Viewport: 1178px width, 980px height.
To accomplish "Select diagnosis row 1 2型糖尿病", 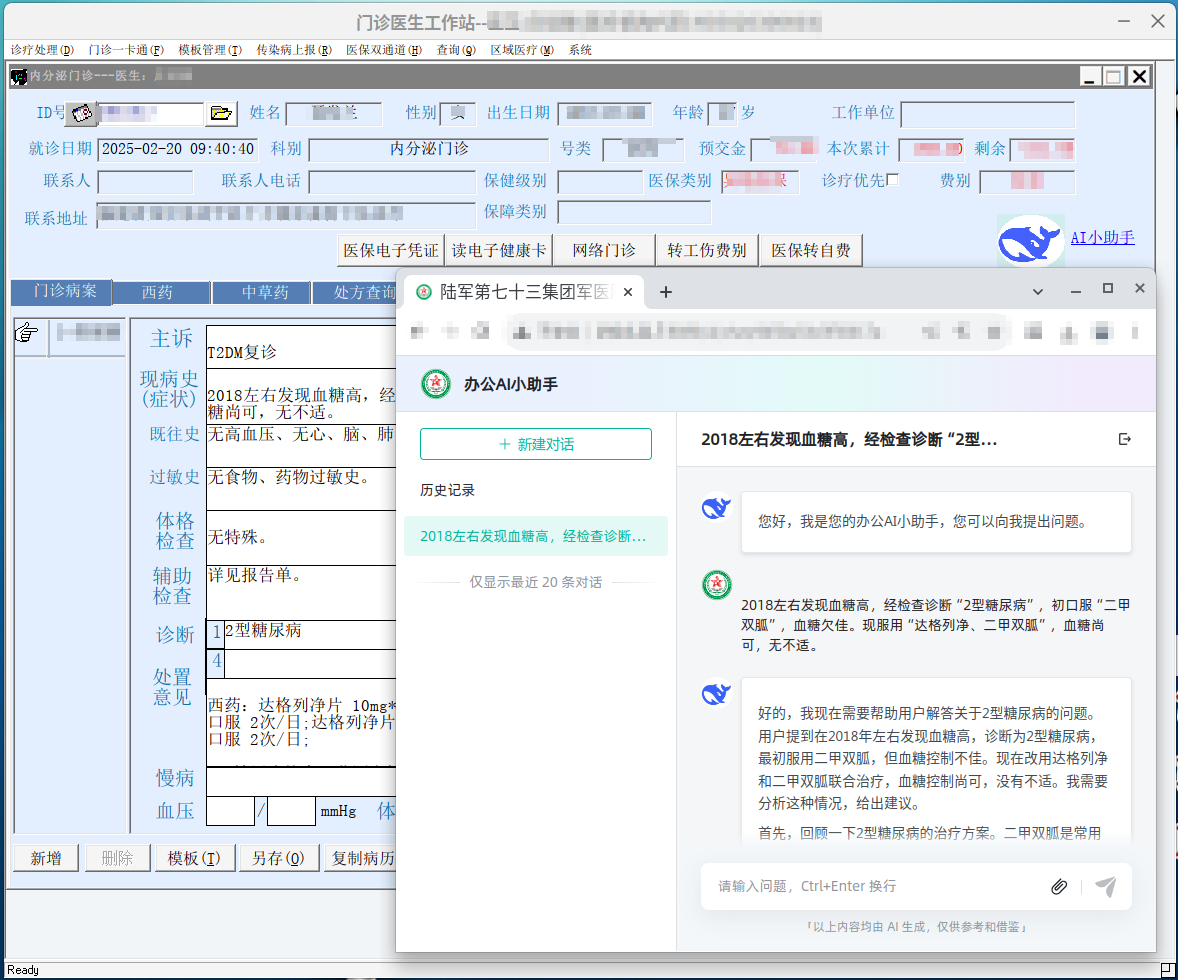I will coord(301,634).
